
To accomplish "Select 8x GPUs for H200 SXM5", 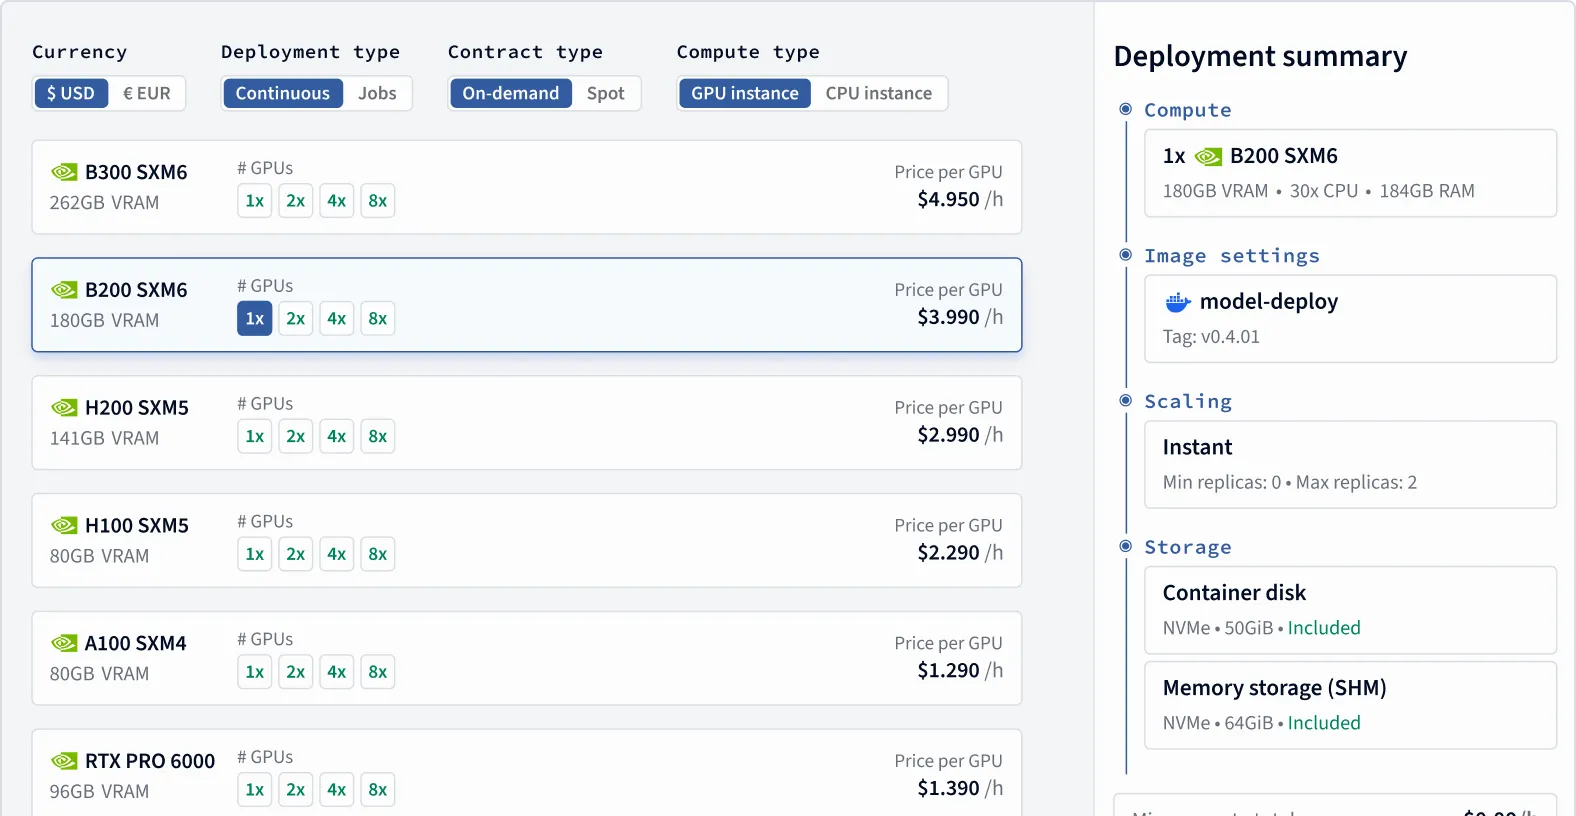I will tap(378, 437).
